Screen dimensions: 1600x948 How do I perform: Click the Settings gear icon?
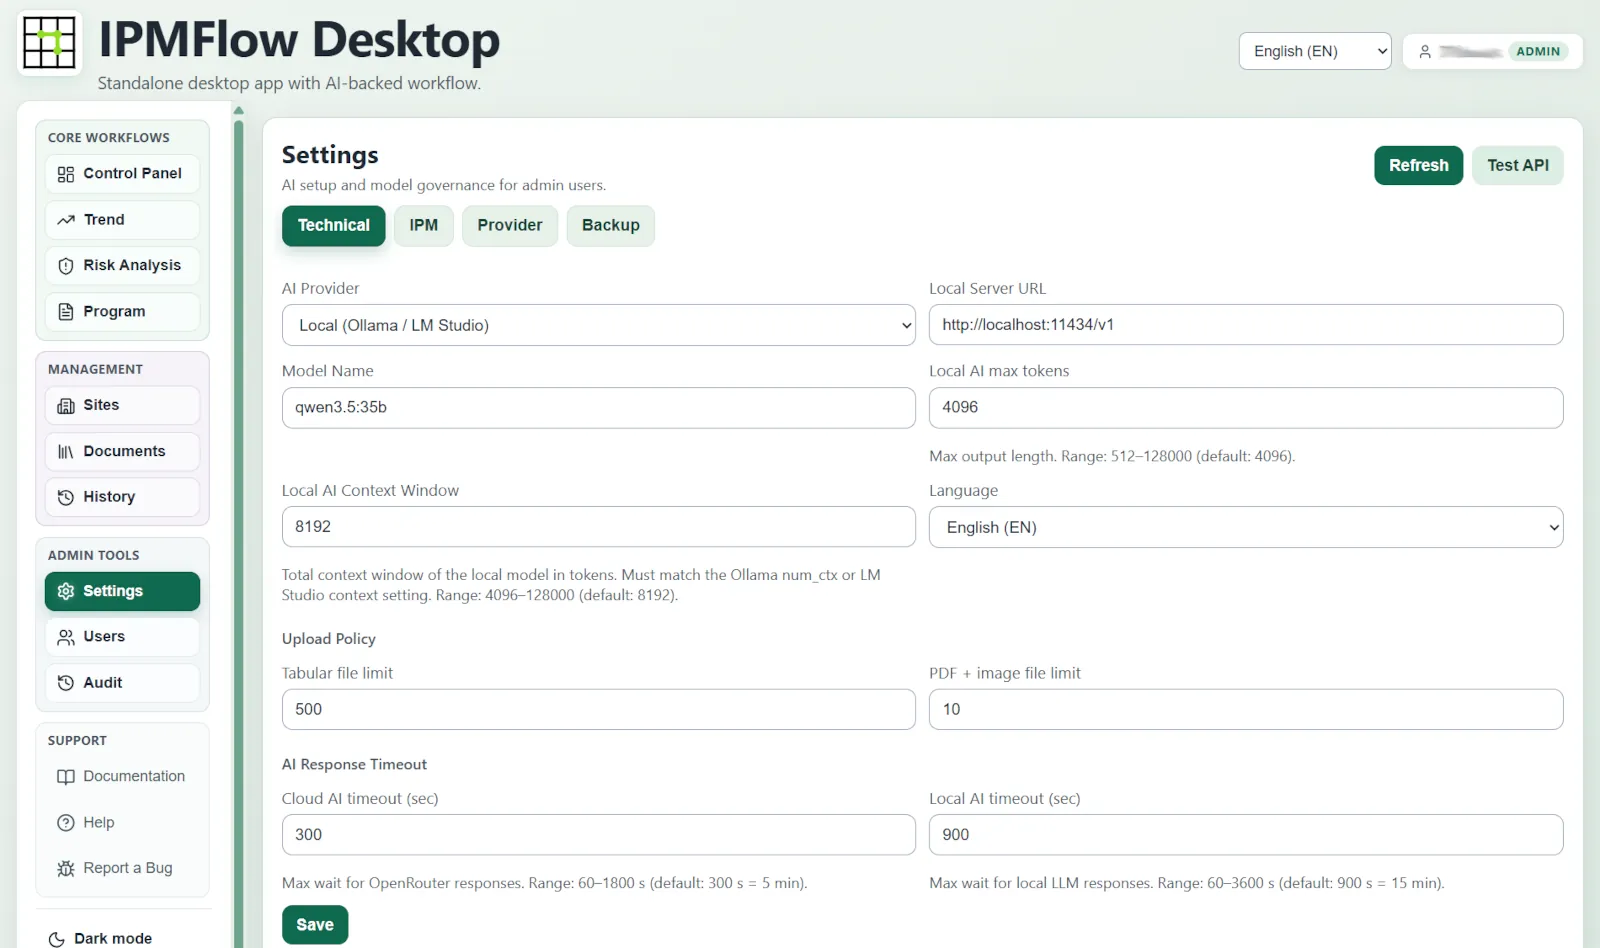click(66, 592)
